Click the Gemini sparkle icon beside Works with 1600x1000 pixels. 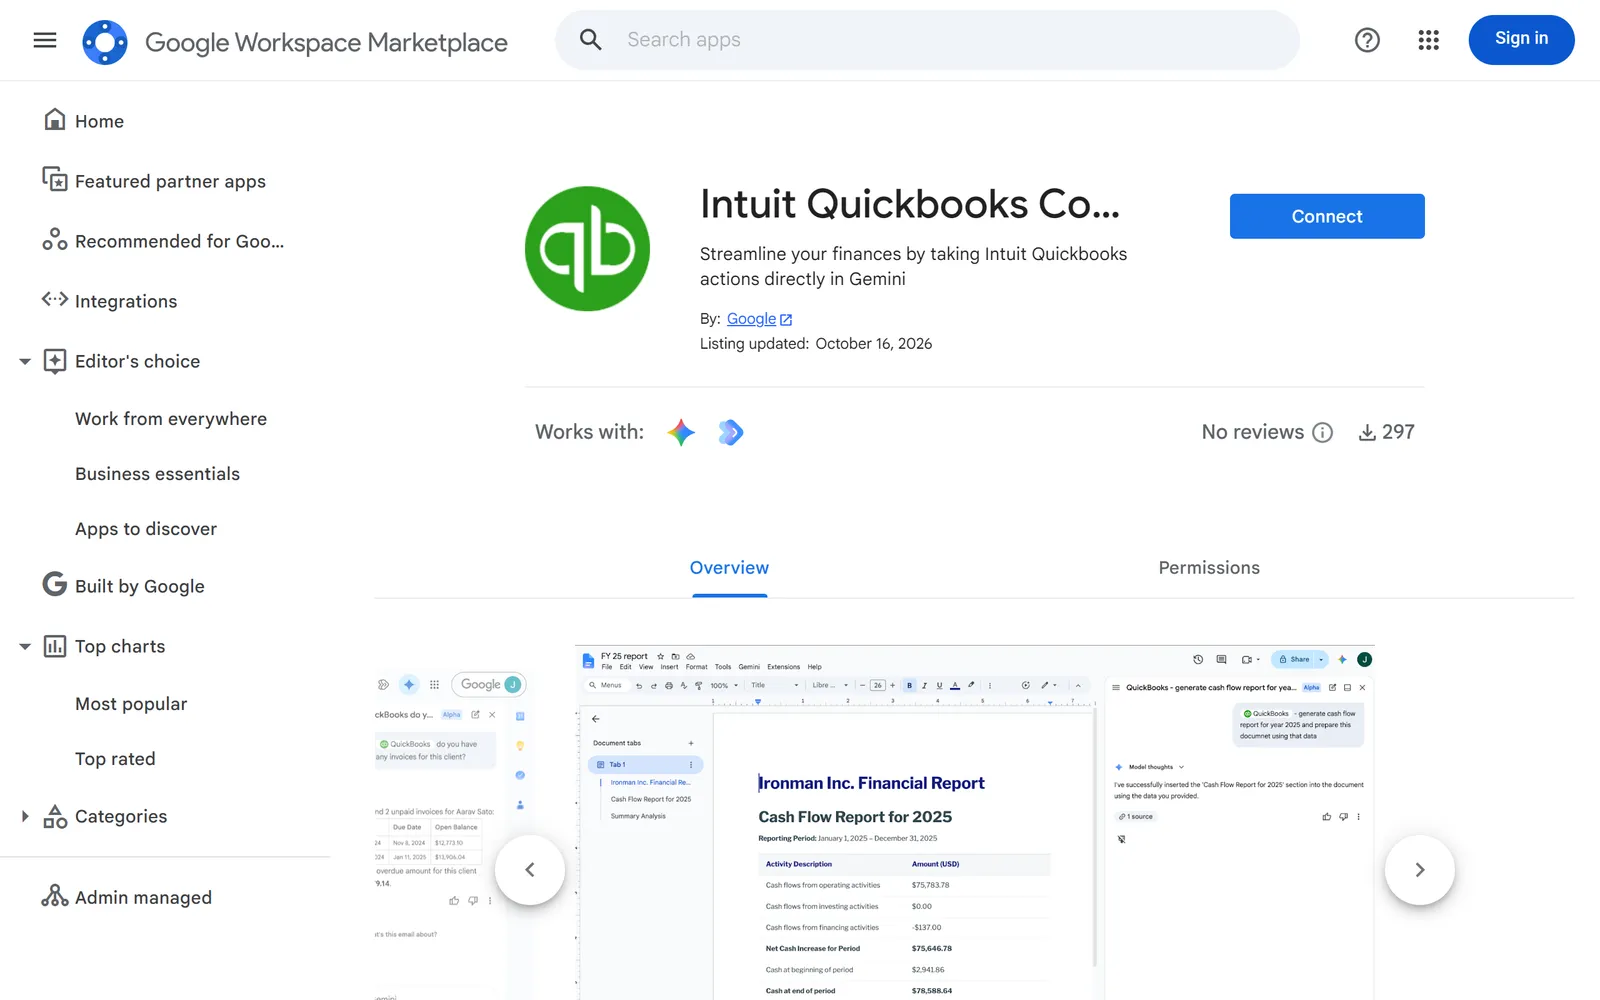(681, 432)
